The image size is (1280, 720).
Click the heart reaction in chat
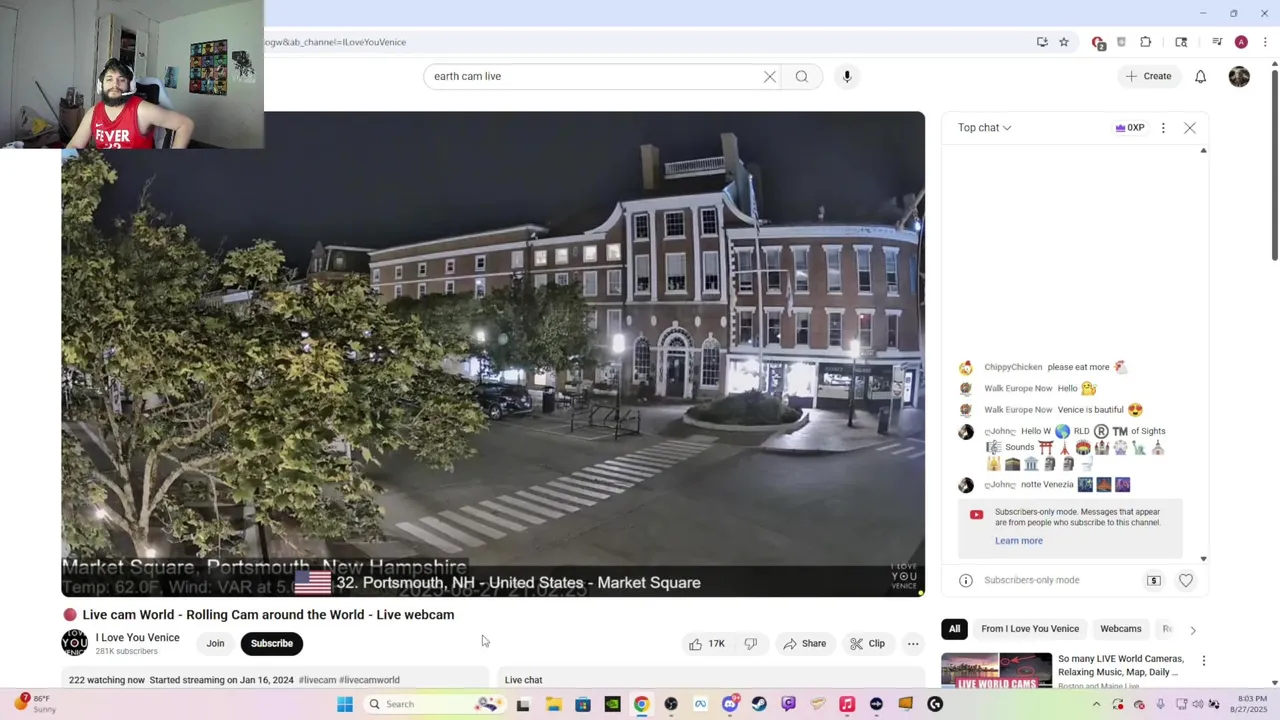coord(1186,580)
